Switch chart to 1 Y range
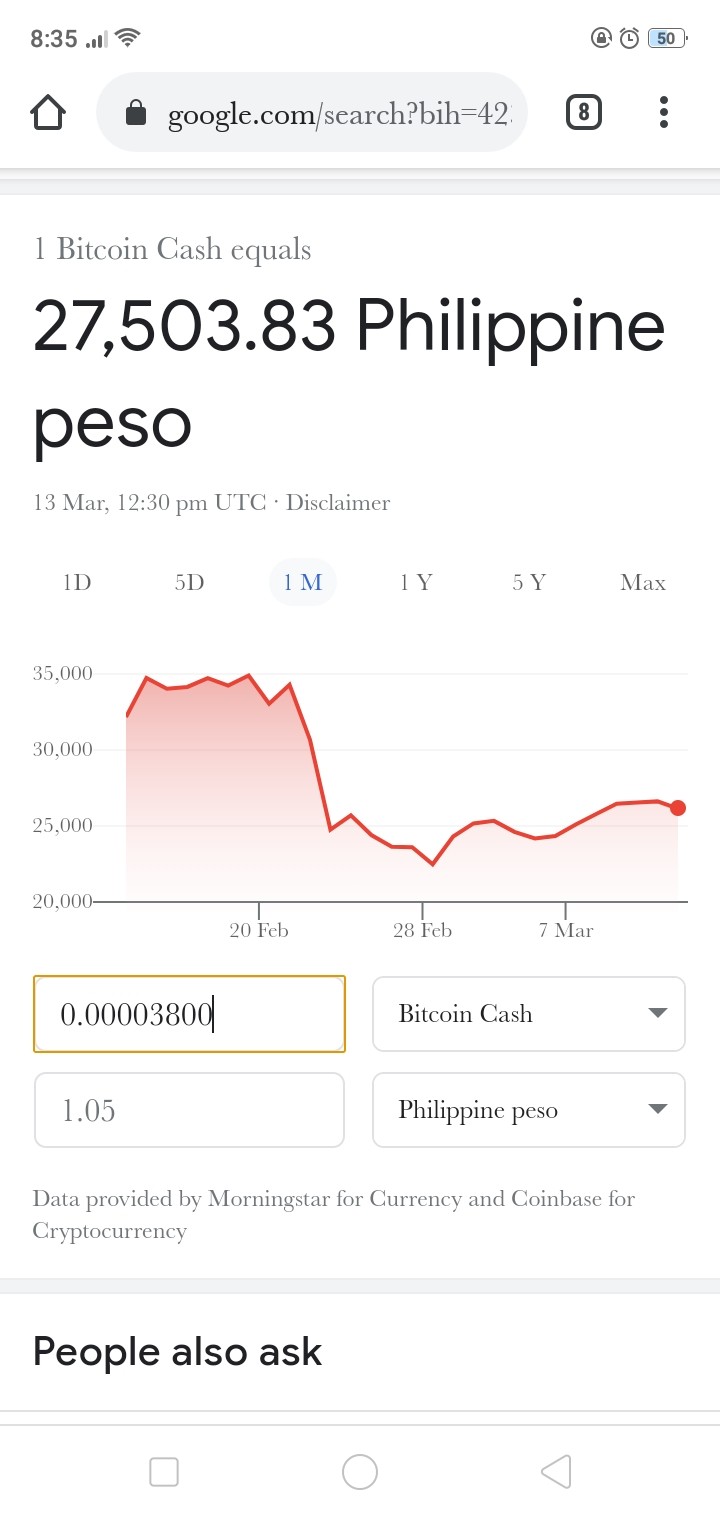 click(x=416, y=583)
